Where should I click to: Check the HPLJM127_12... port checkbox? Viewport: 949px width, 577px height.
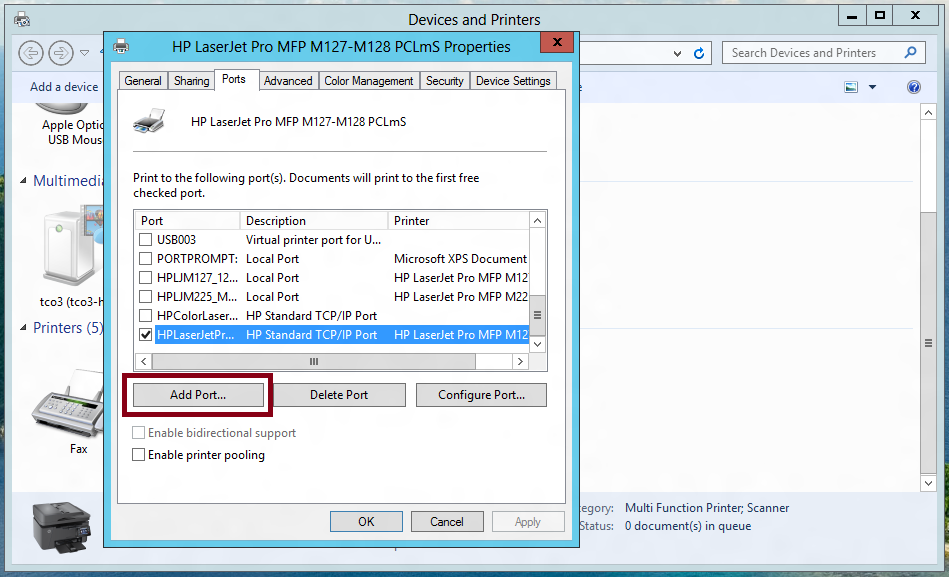145,278
